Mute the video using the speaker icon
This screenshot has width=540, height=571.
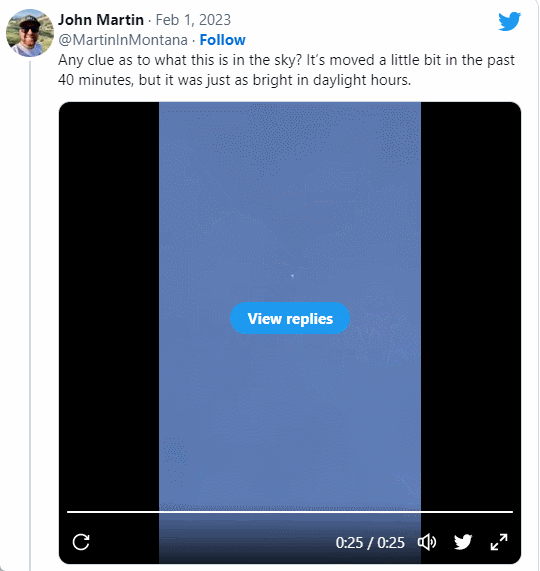(427, 542)
